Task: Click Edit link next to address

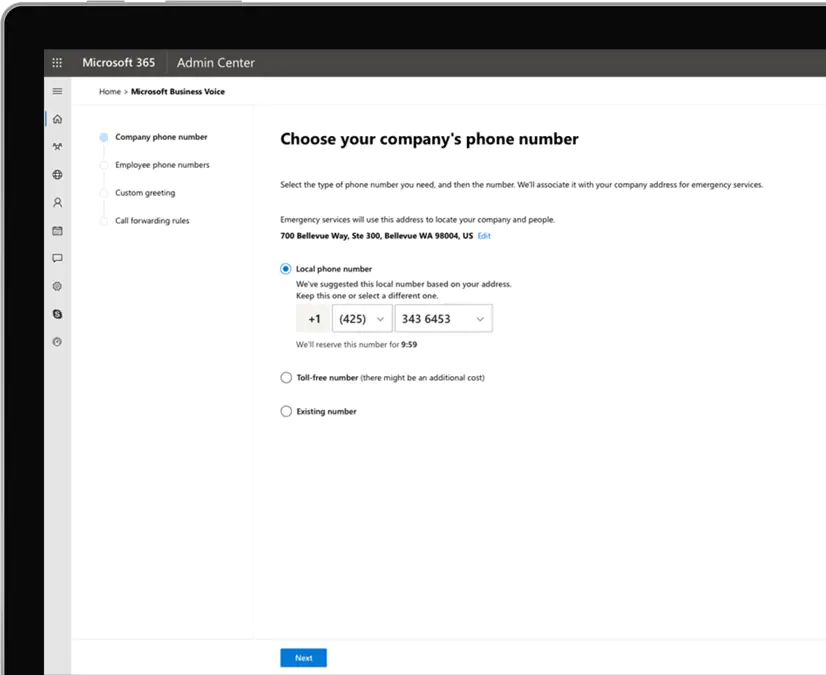Action: pyautogui.click(x=484, y=236)
